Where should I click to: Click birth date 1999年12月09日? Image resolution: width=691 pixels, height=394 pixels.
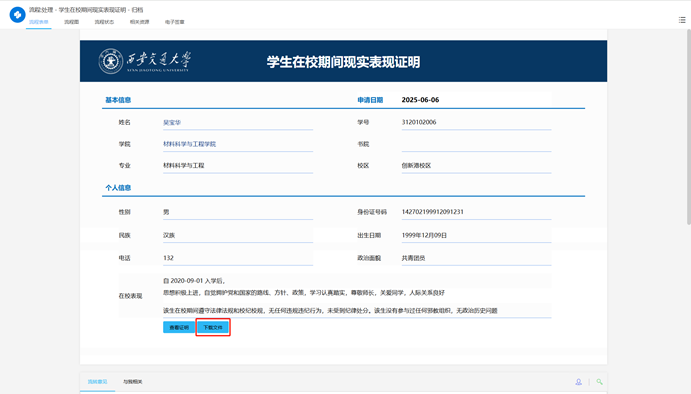tap(424, 235)
